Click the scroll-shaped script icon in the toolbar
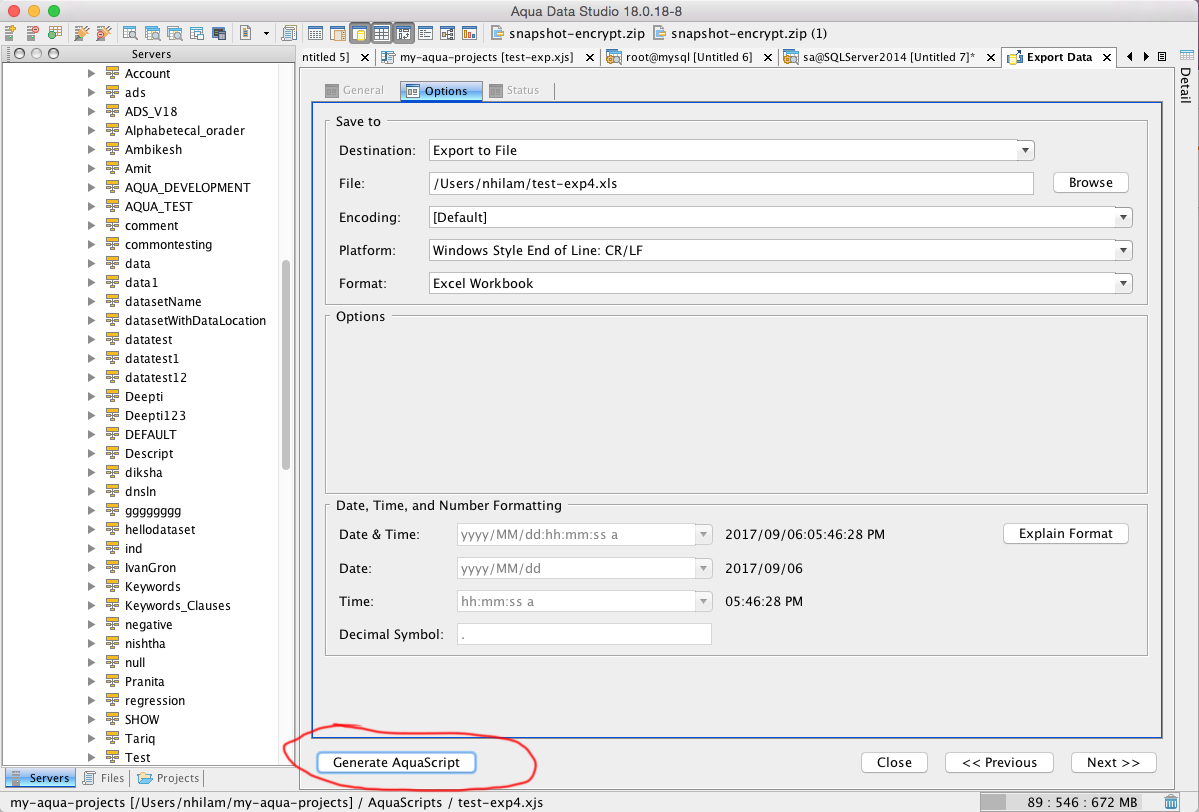The height and width of the screenshot is (812, 1199). (289, 33)
